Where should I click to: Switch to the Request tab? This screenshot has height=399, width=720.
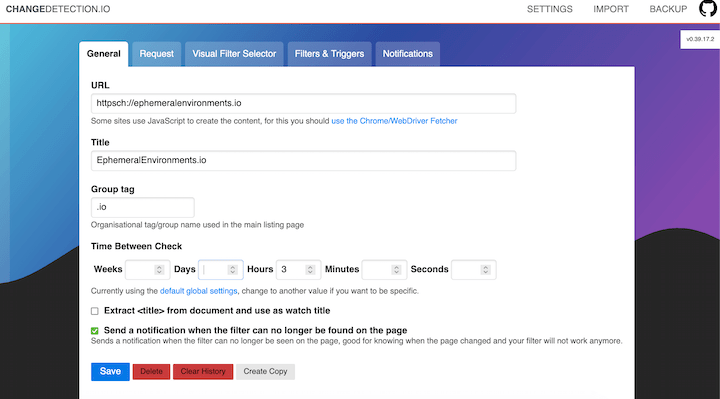click(157, 54)
